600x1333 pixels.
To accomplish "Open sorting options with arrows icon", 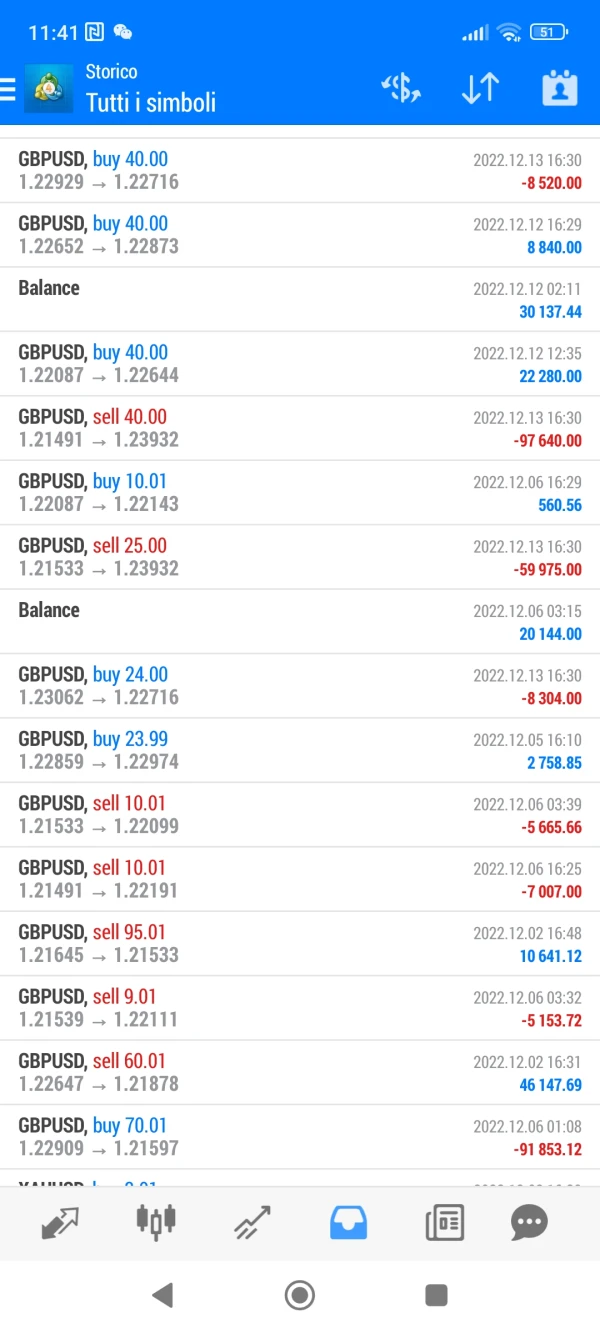I will click(480, 89).
